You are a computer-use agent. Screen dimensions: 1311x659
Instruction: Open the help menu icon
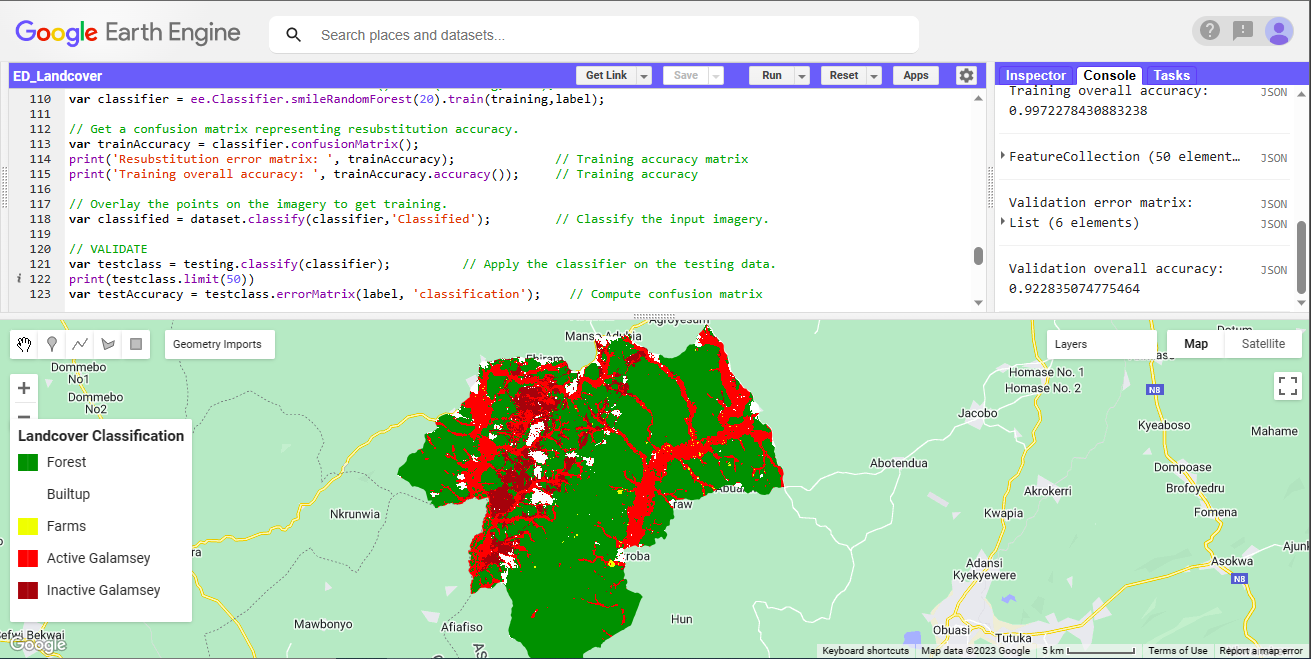point(1209,30)
